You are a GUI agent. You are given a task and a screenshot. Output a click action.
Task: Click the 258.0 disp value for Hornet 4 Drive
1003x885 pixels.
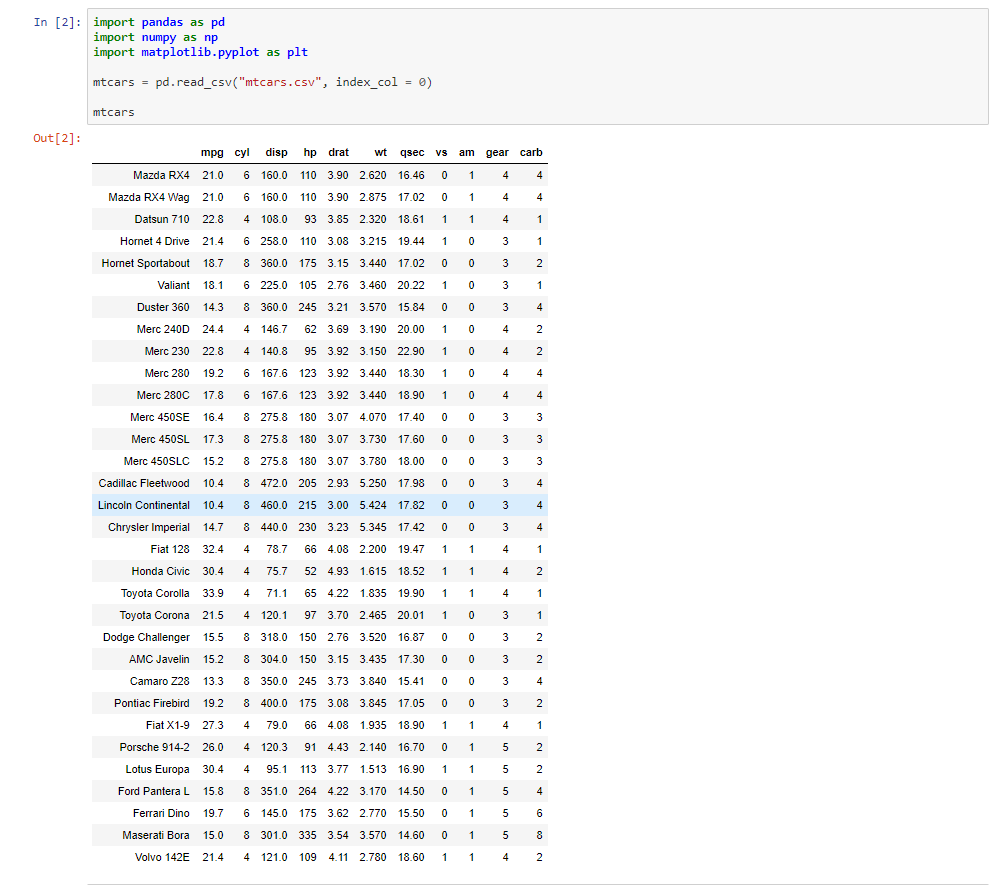[274, 241]
